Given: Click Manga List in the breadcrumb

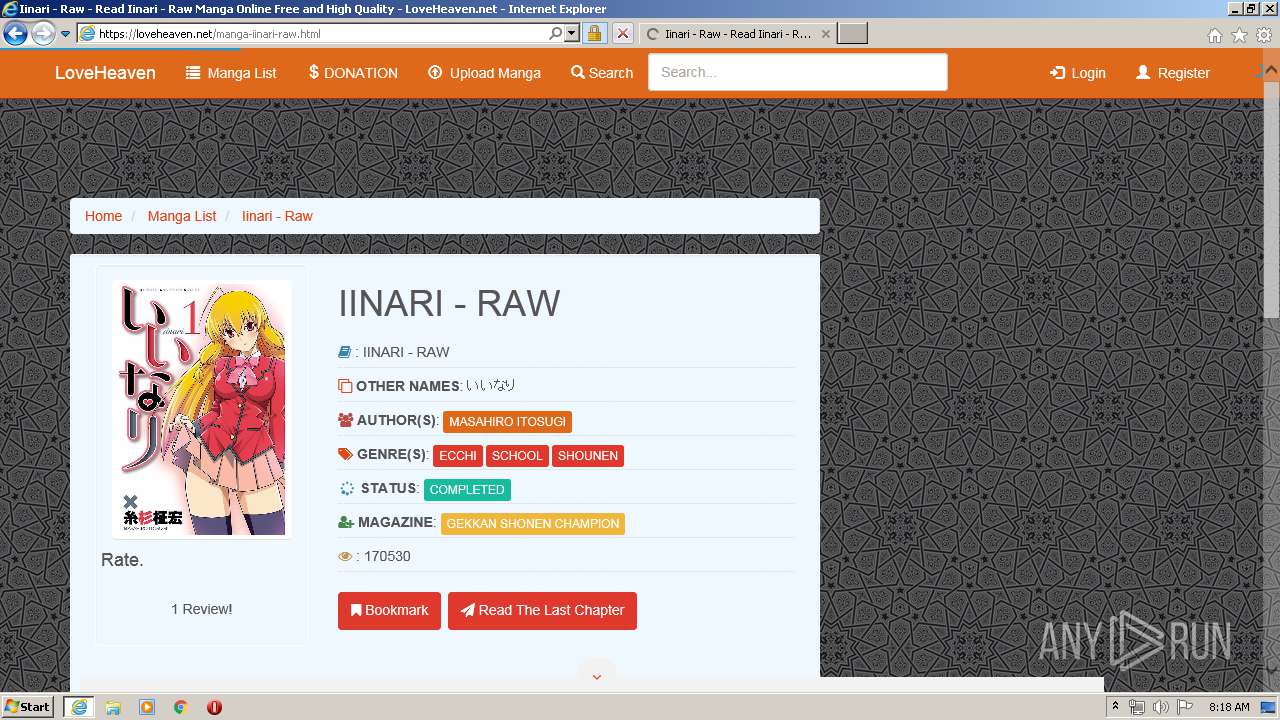Looking at the screenshot, I should click(182, 216).
